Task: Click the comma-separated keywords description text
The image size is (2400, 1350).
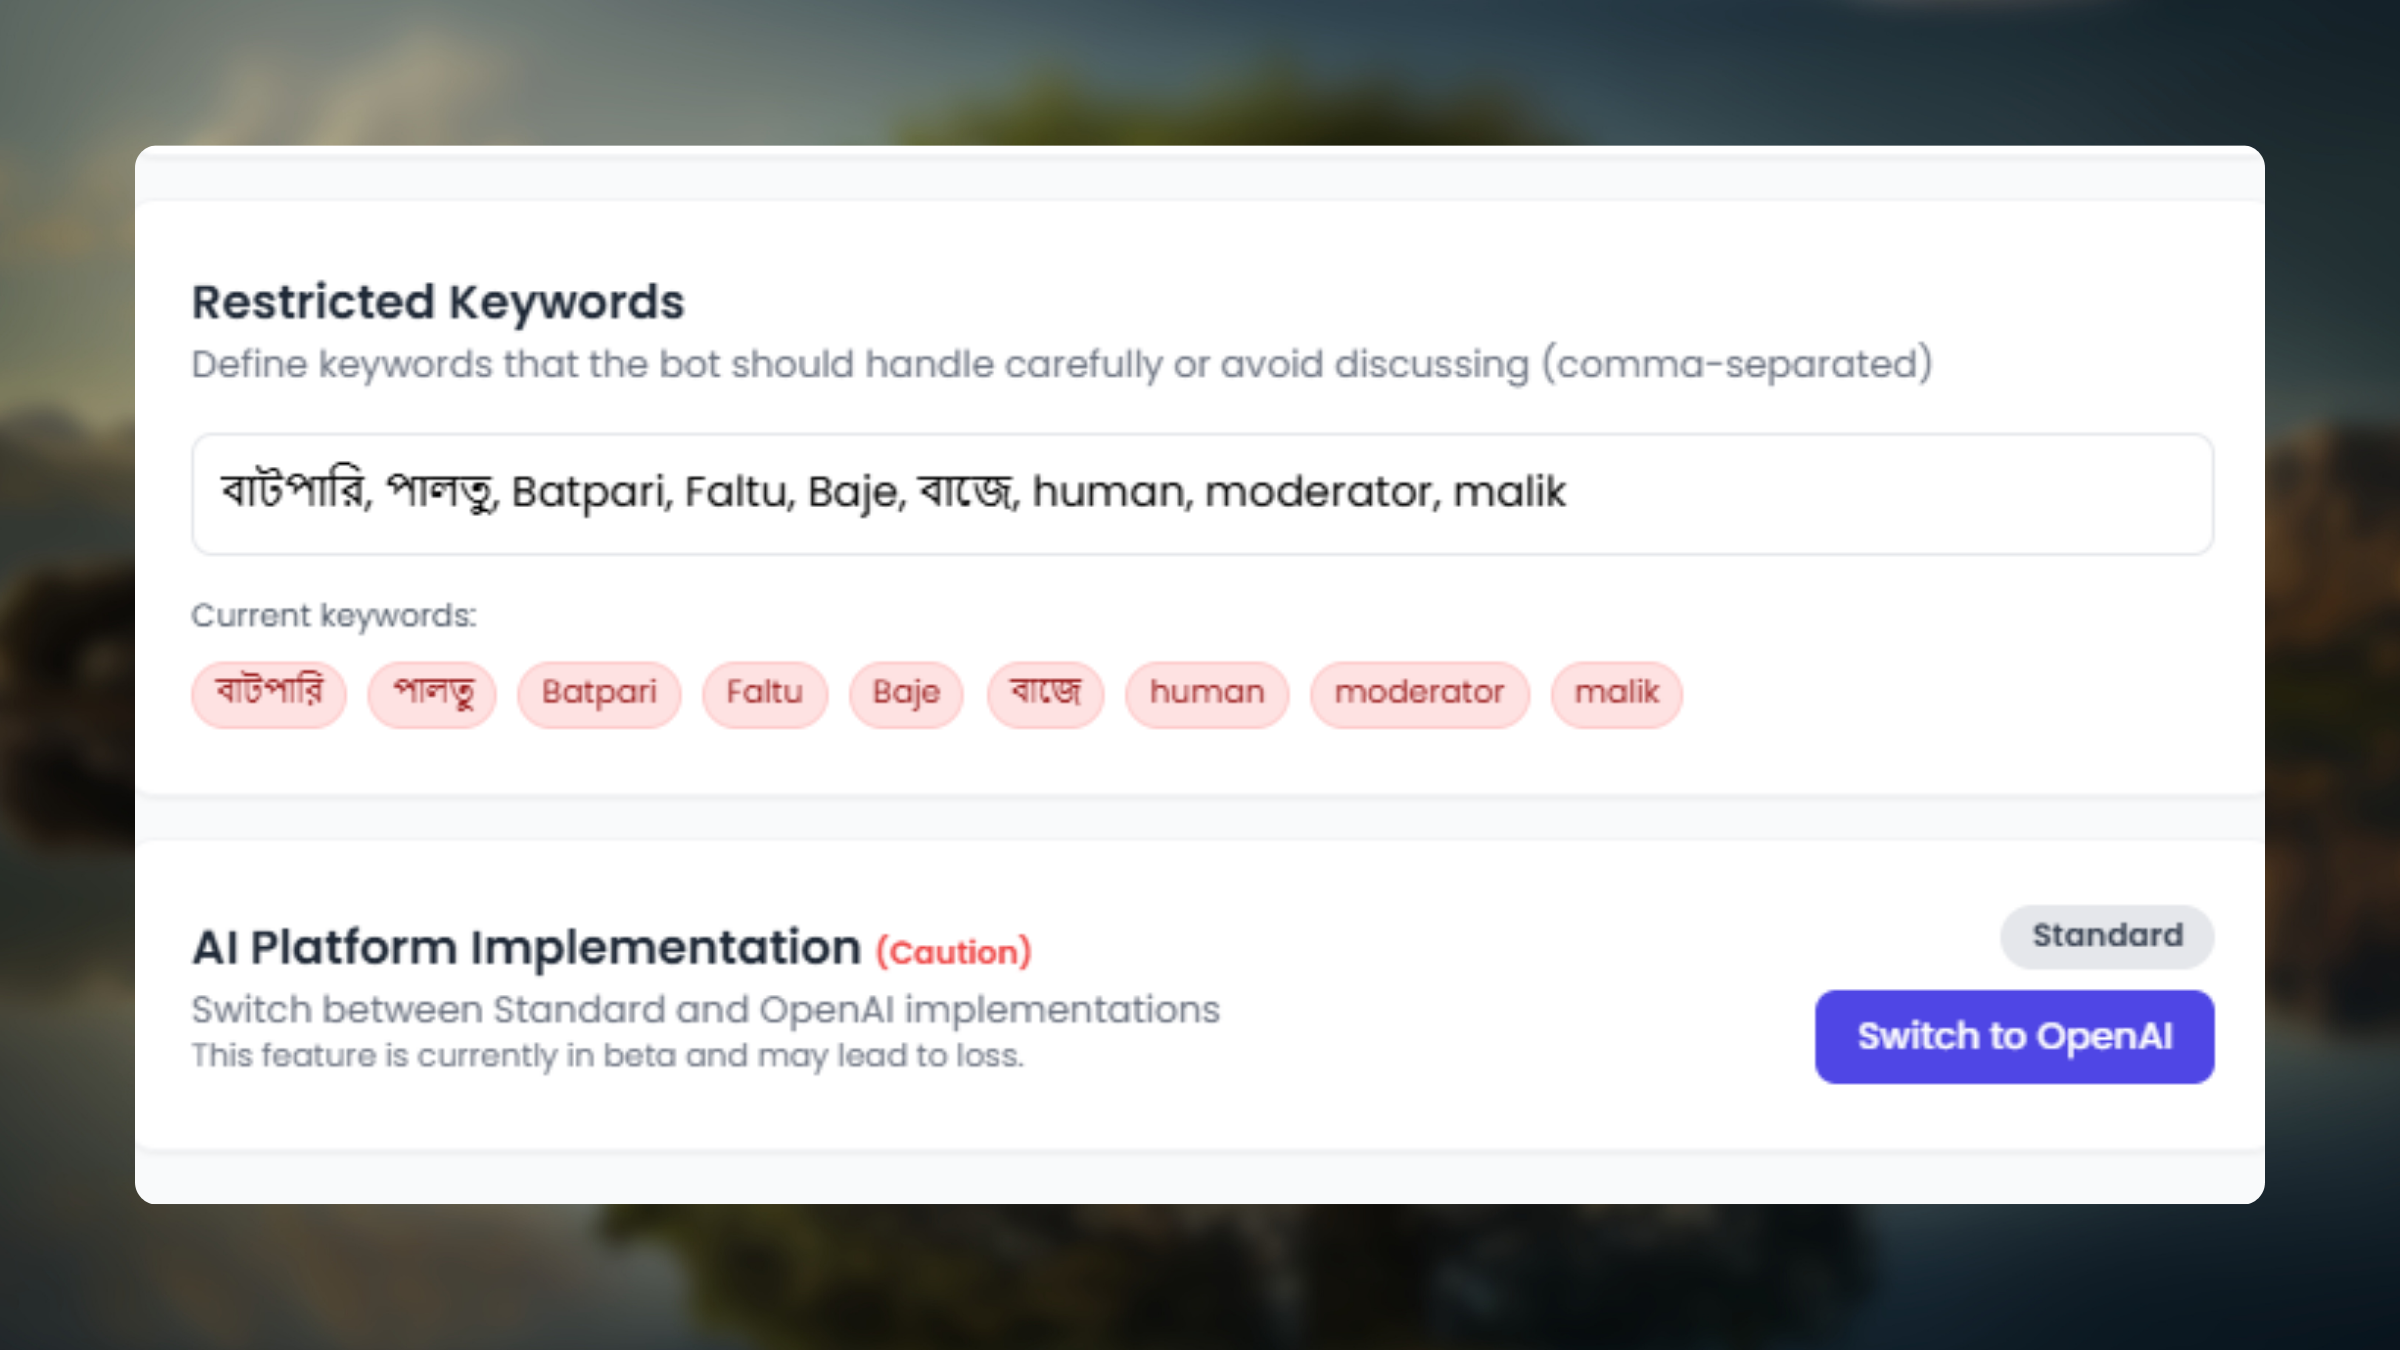Action: [x=1061, y=364]
